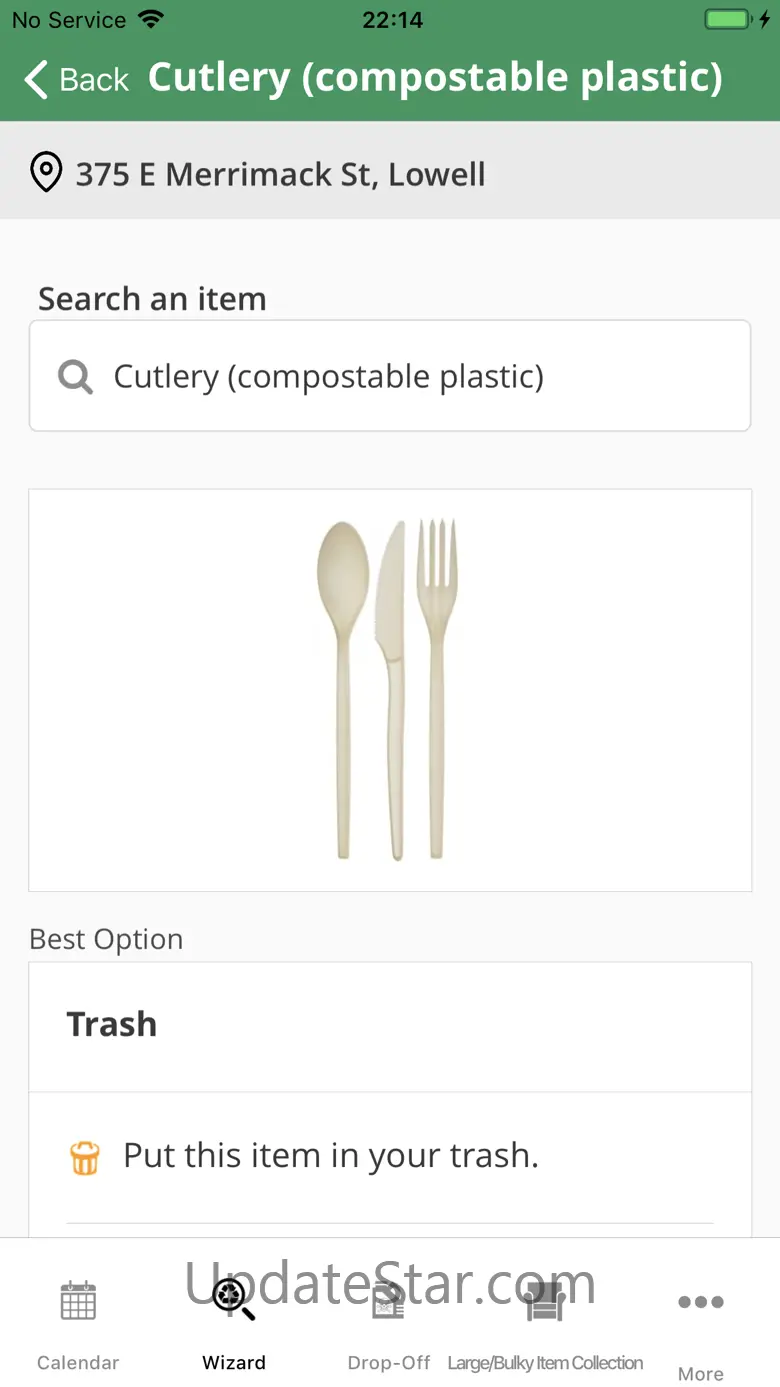The width and height of the screenshot is (780, 1387).
Task: Click the magnifier icon in search box
Action: (75, 377)
